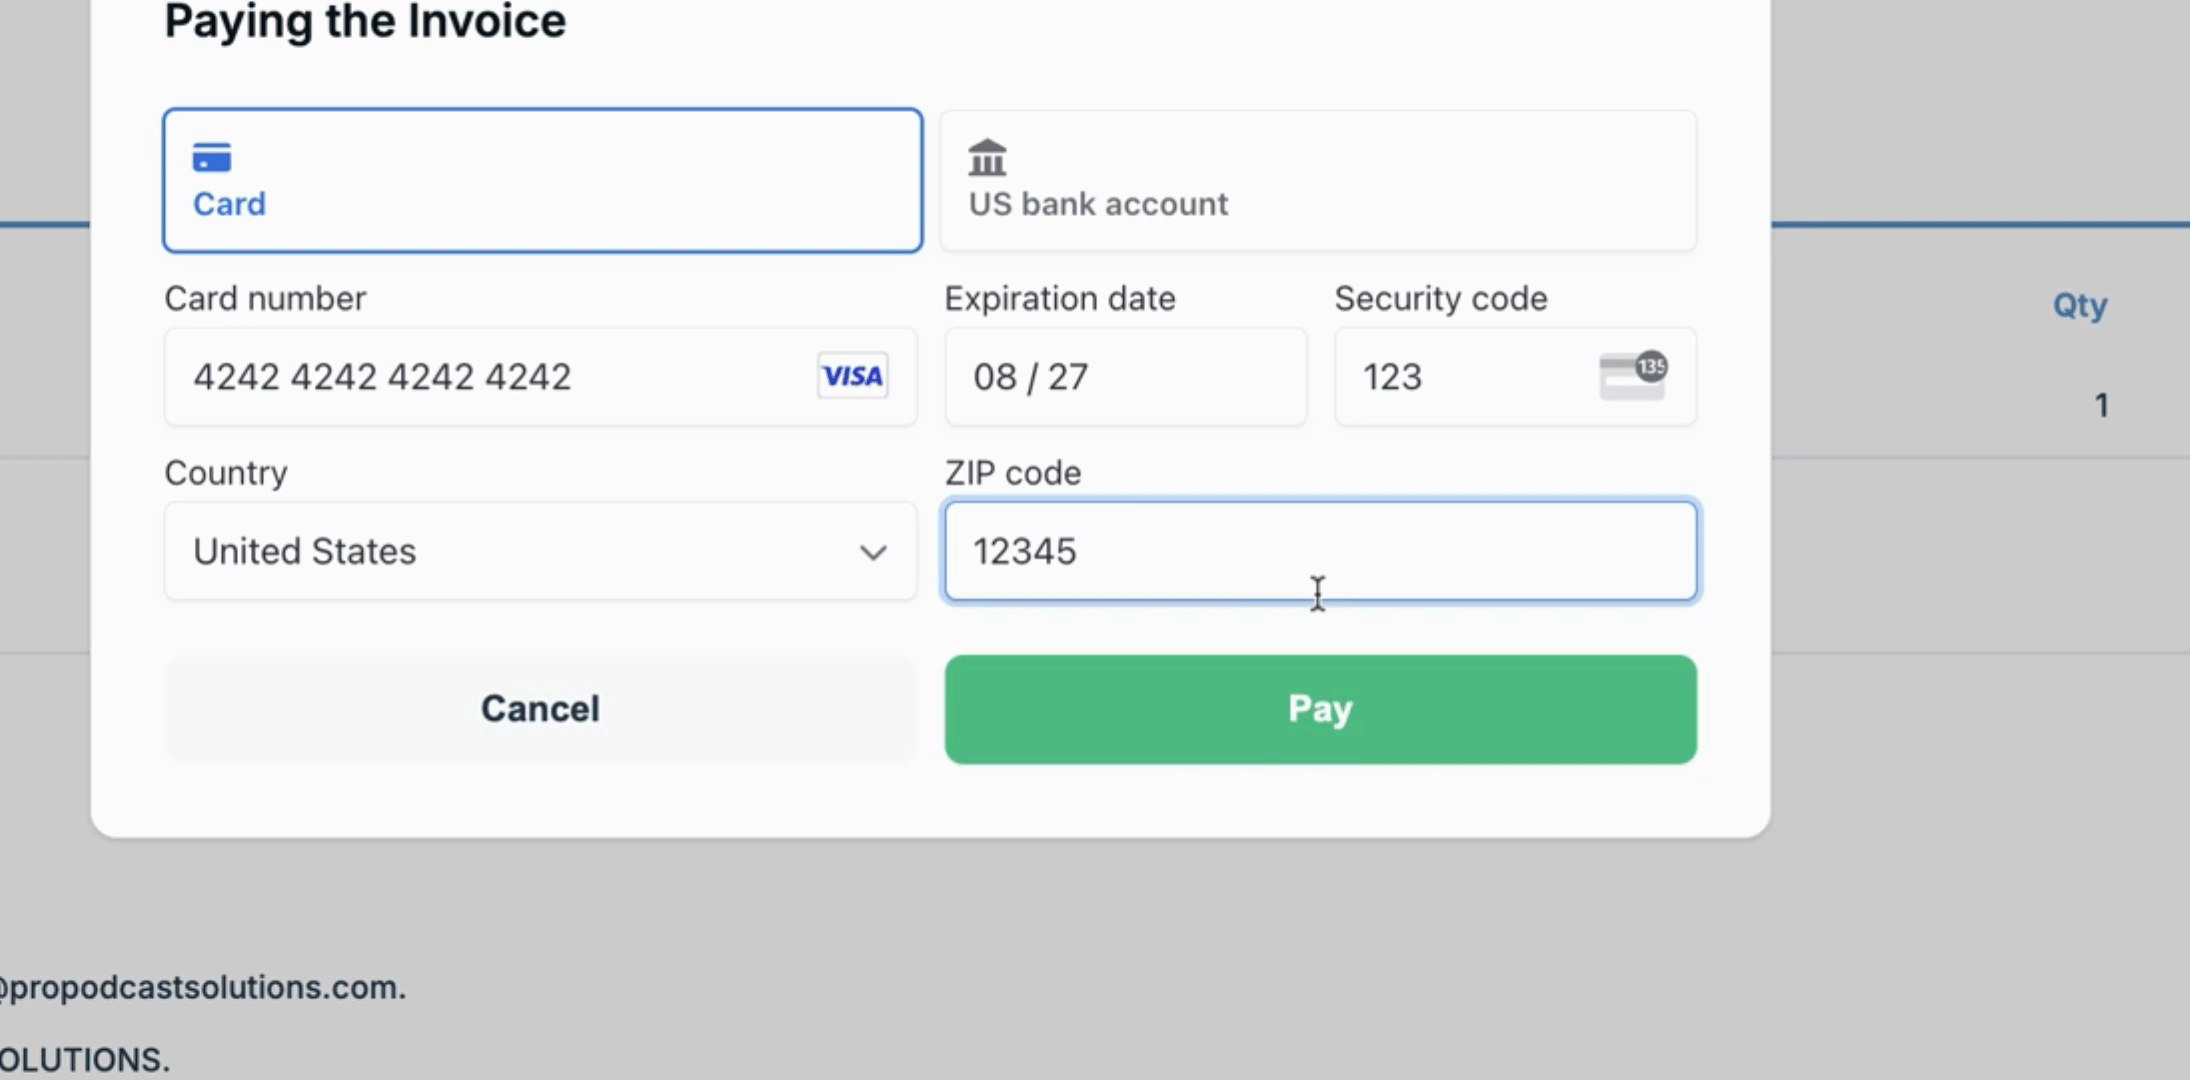
Task: Switch to US bank account tab
Action: point(1318,180)
